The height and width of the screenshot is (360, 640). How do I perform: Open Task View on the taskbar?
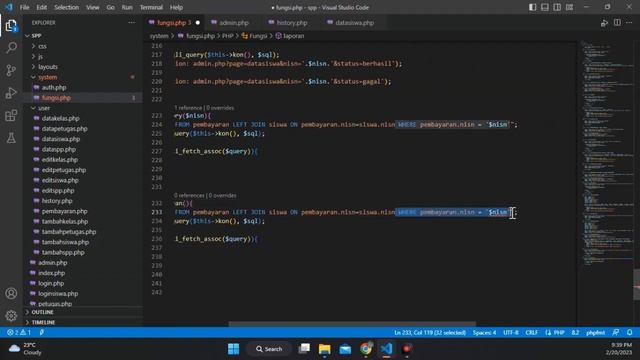click(x=304, y=349)
